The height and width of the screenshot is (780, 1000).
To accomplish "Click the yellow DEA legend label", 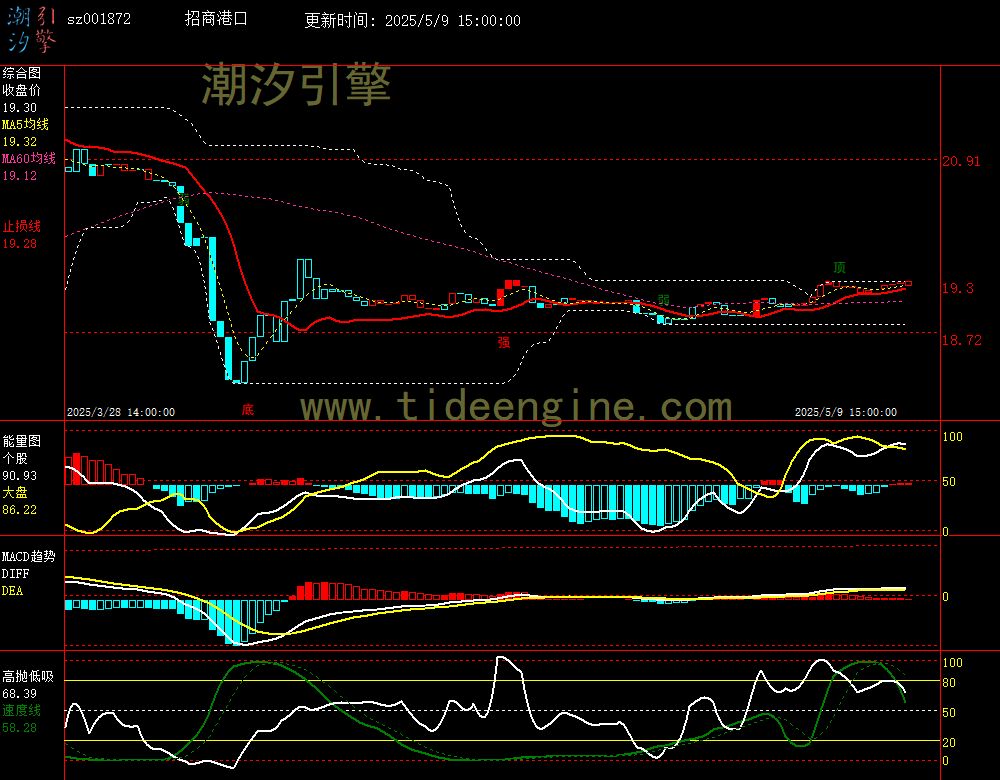I will click(x=13, y=591).
